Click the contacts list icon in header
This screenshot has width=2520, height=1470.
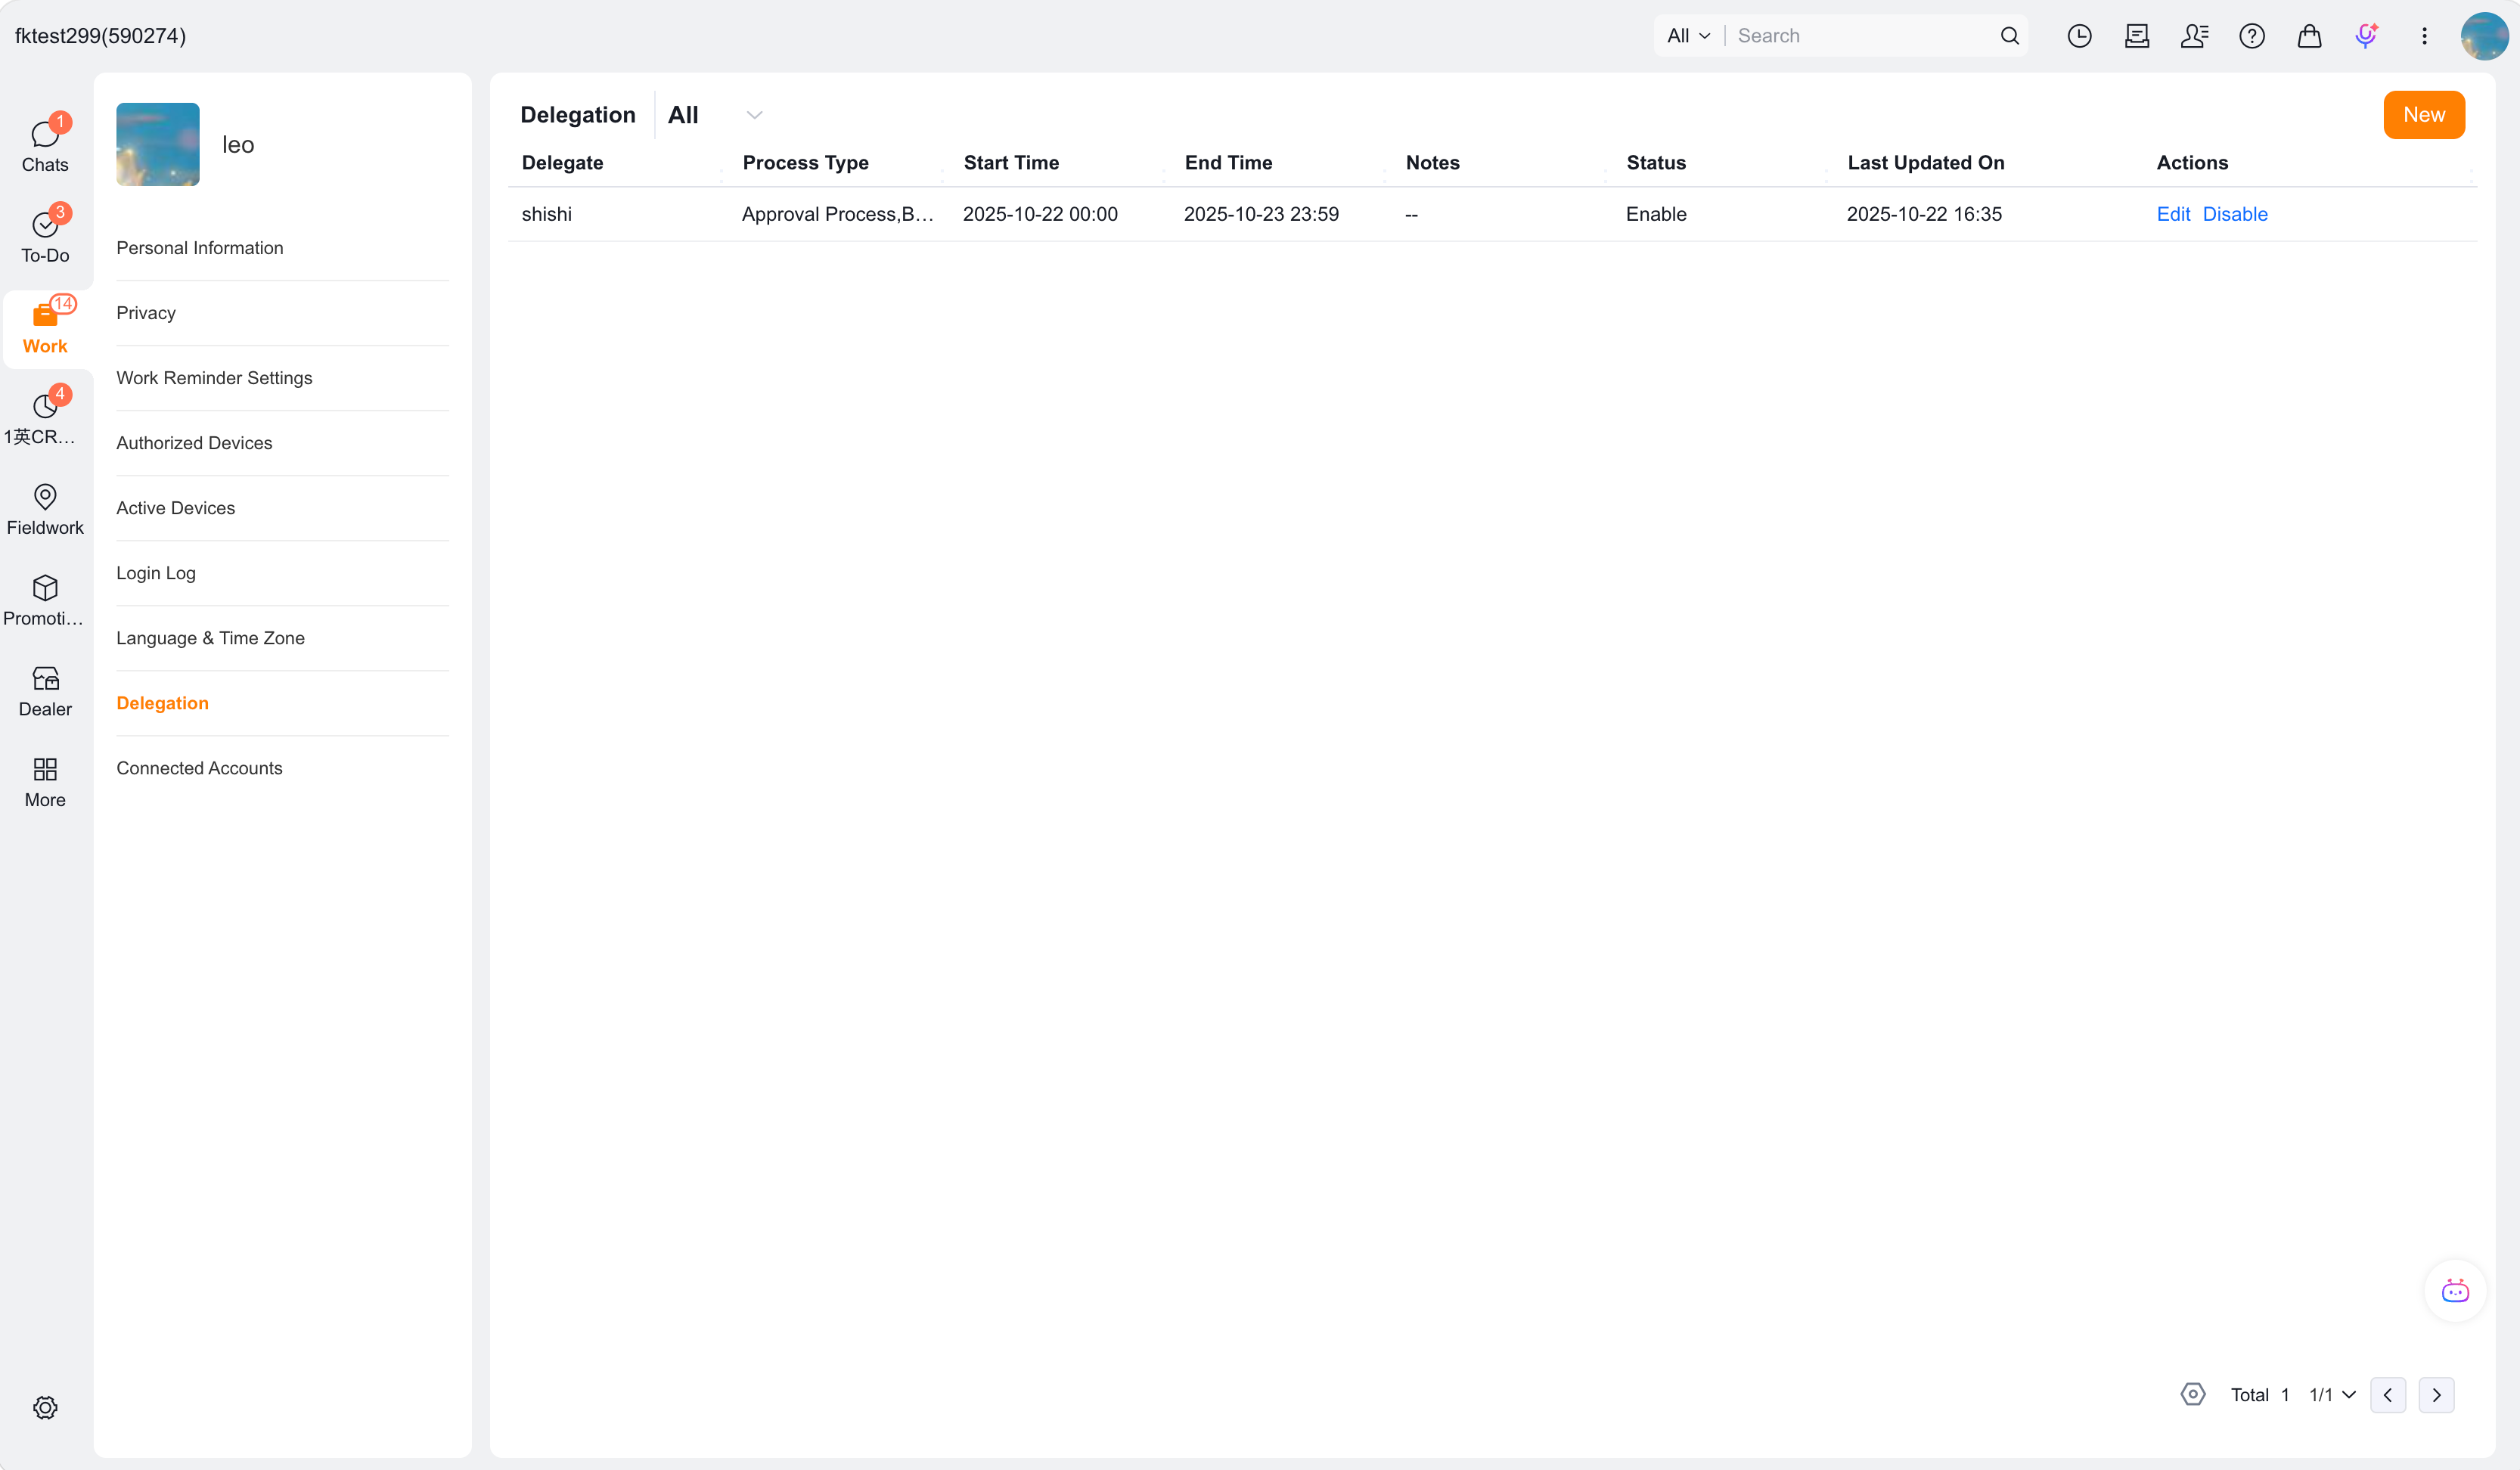point(2194,36)
